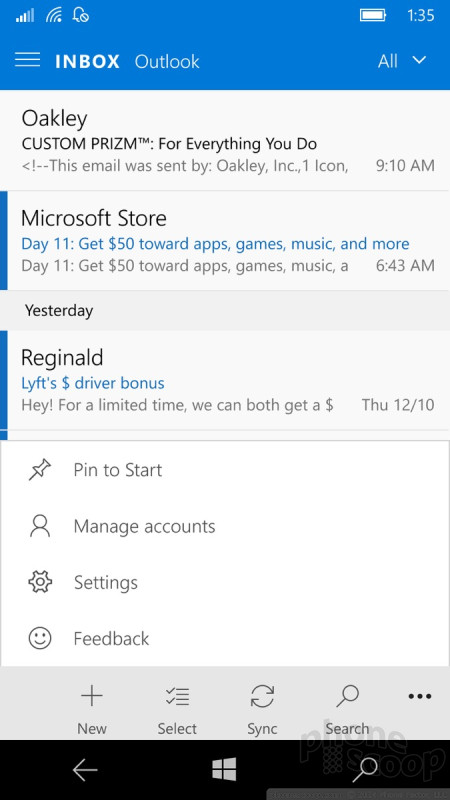This screenshot has height=800, width=450.
Task: Open Settings from the menu
Action: coord(225,582)
